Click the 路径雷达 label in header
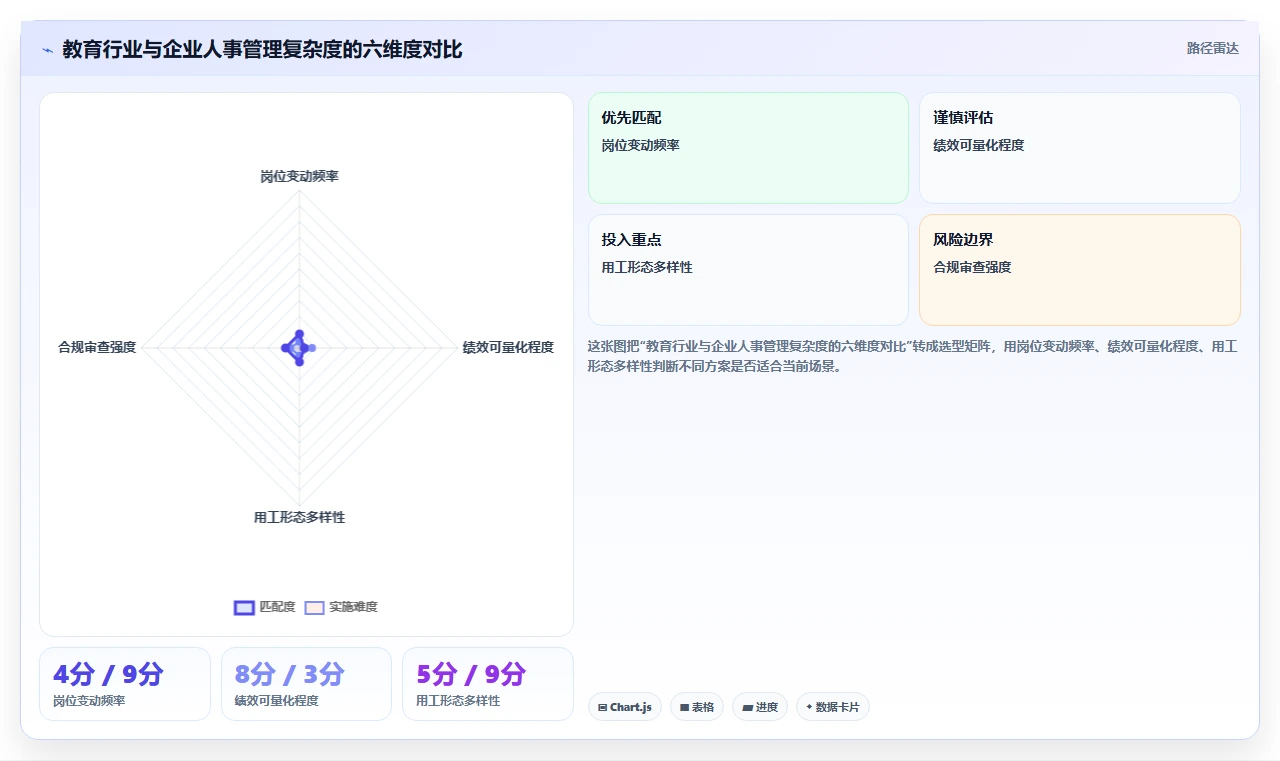 tap(1213, 48)
